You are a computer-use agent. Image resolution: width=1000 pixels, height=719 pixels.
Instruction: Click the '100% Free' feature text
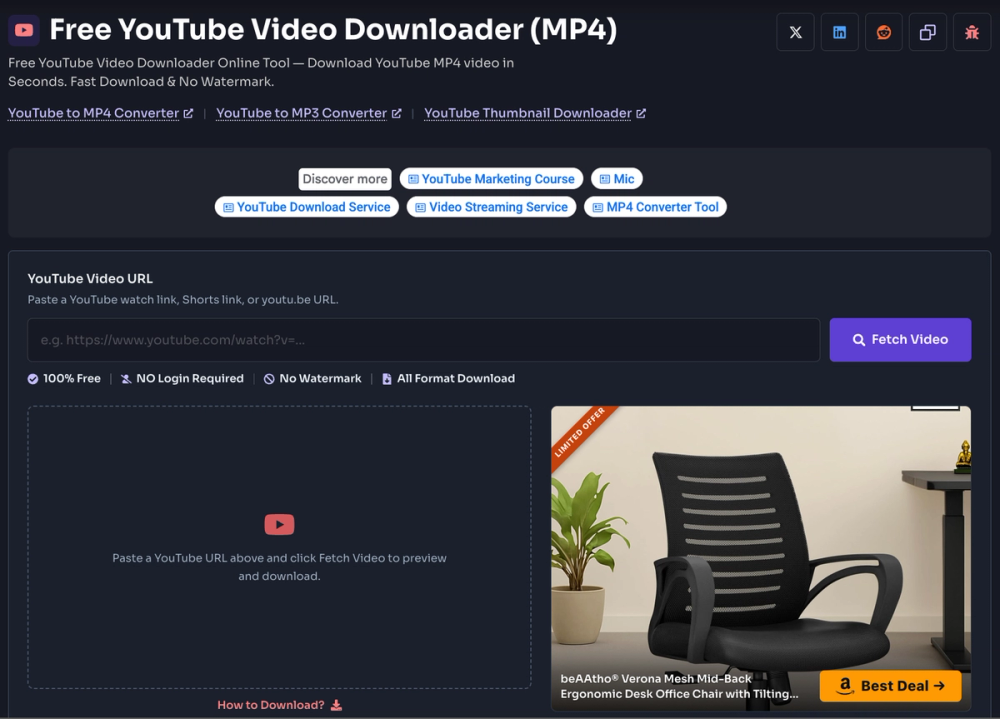click(71, 378)
